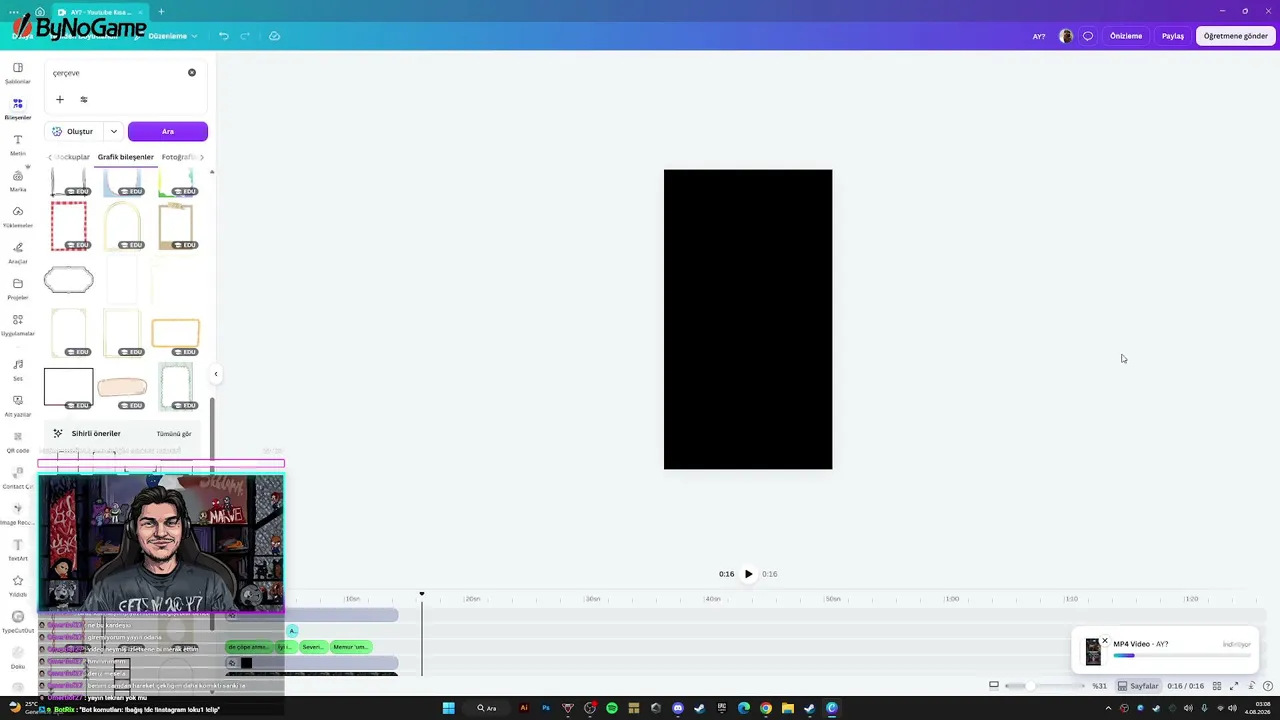1280x720 pixels.
Task: Select the black video page on the canvas
Action: coord(748,319)
